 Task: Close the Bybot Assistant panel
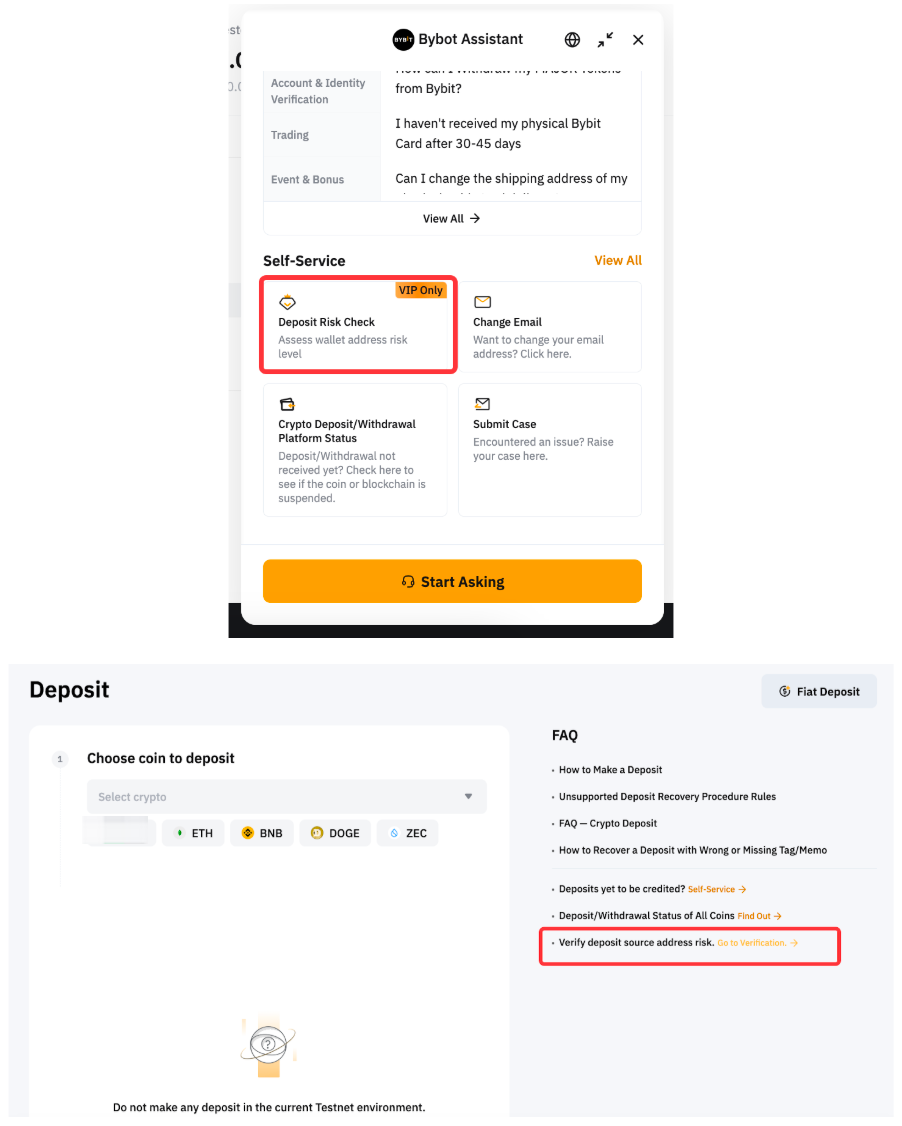(x=638, y=40)
